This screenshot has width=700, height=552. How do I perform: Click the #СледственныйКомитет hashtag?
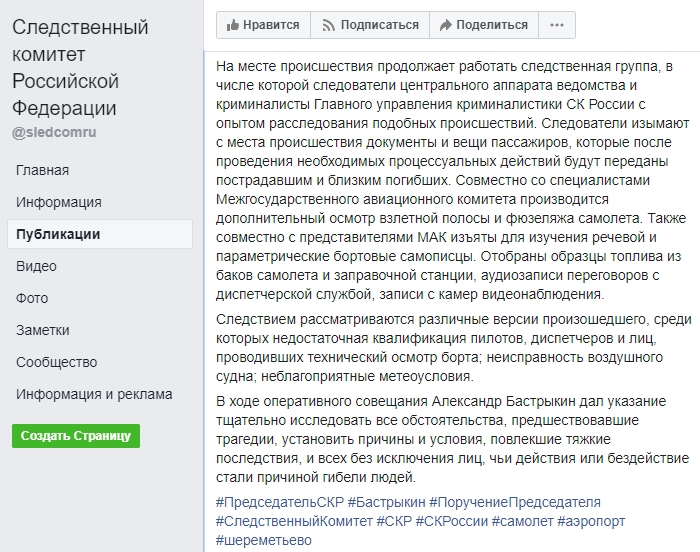pyautogui.click(x=294, y=521)
